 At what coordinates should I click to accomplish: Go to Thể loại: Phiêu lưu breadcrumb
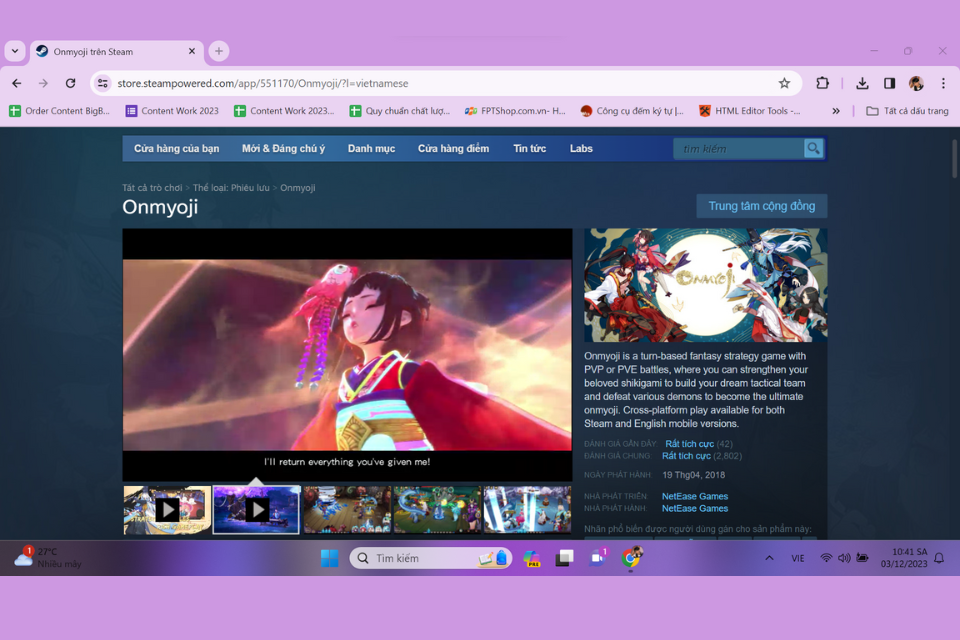231,188
